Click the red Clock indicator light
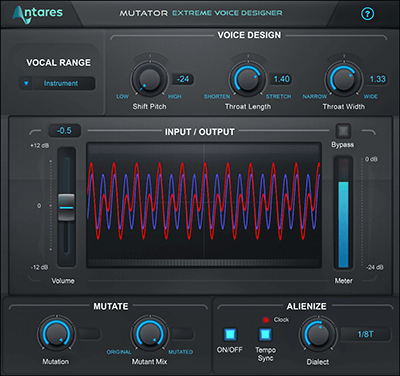The width and height of the screenshot is (400, 376). (x=266, y=320)
